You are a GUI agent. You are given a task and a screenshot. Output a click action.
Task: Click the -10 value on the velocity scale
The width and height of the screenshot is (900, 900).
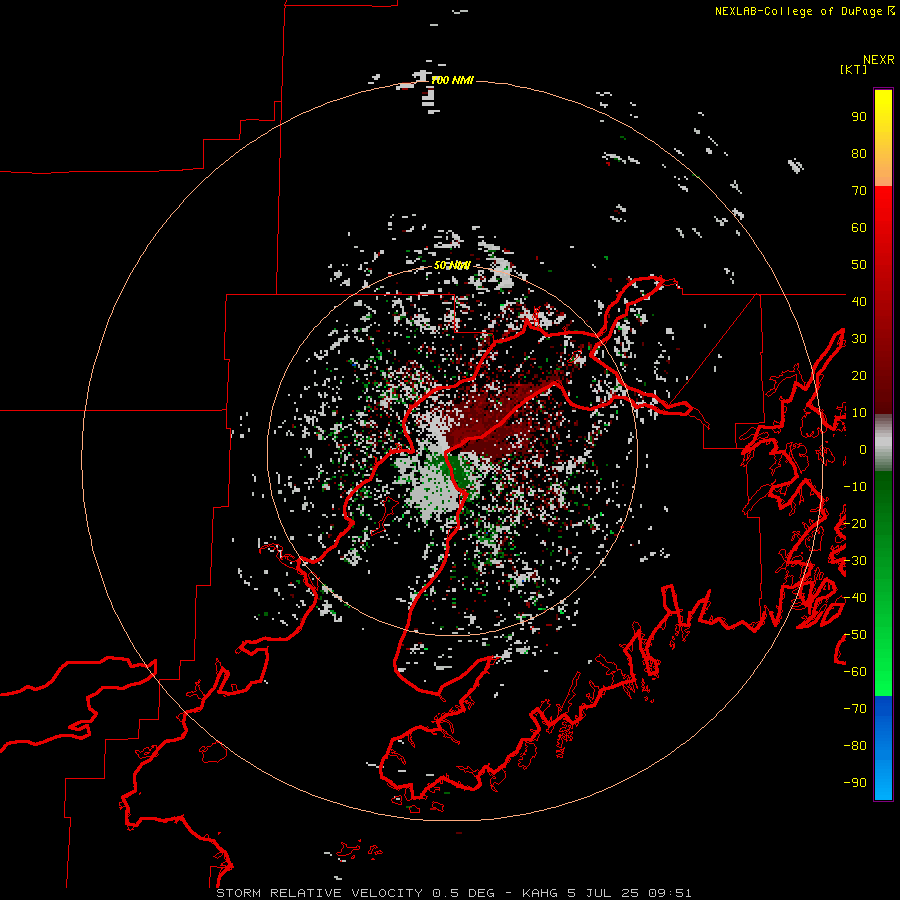855,487
